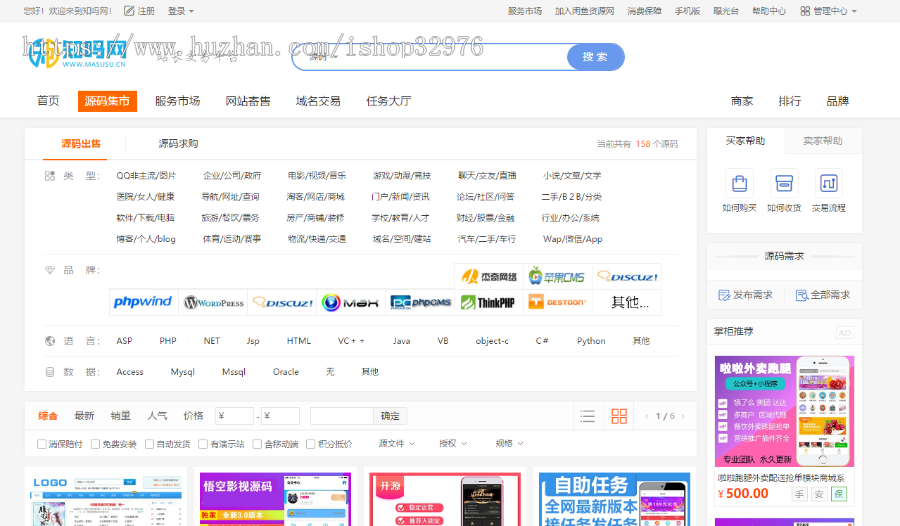Screen dimensions: 900x526
Task: Switch to grid view layout icon
Action: [619, 416]
